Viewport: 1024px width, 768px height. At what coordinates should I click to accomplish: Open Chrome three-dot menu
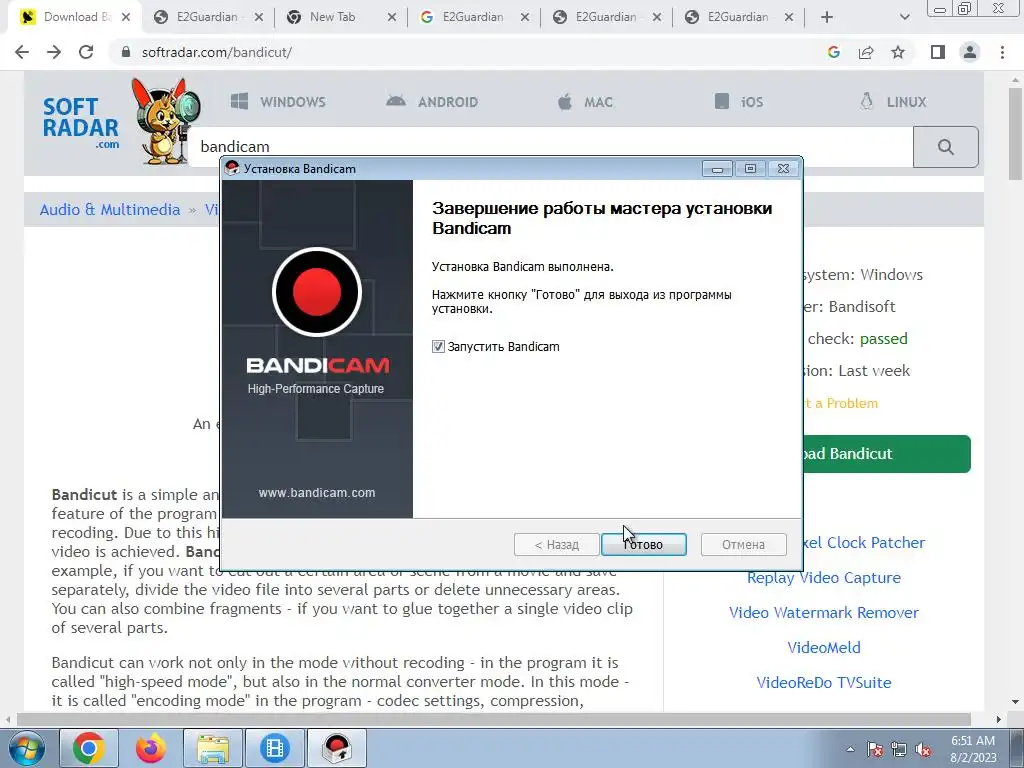click(1002, 52)
